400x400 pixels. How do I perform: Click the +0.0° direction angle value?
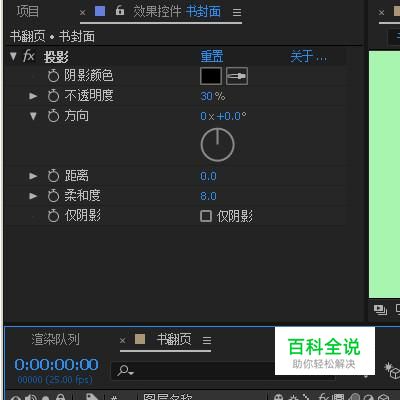232,116
